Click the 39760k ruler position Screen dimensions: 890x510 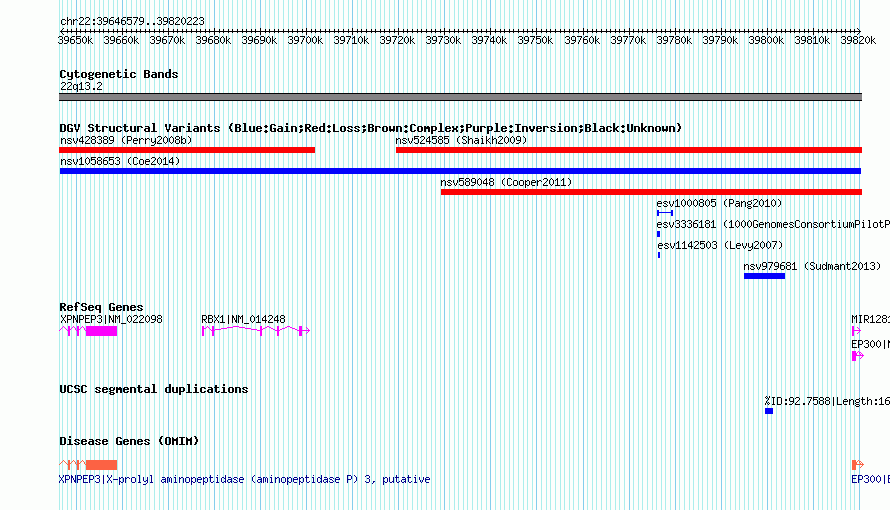pyautogui.click(x=582, y=40)
